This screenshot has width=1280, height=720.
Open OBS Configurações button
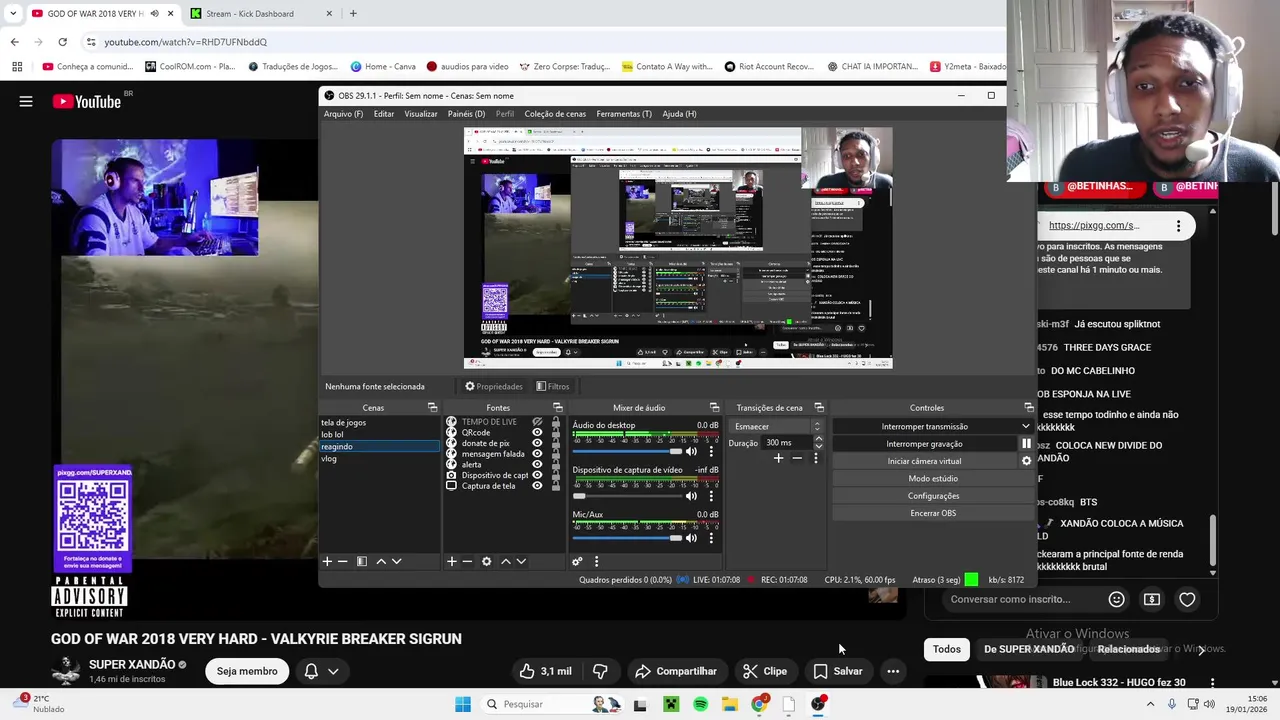click(933, 496)
